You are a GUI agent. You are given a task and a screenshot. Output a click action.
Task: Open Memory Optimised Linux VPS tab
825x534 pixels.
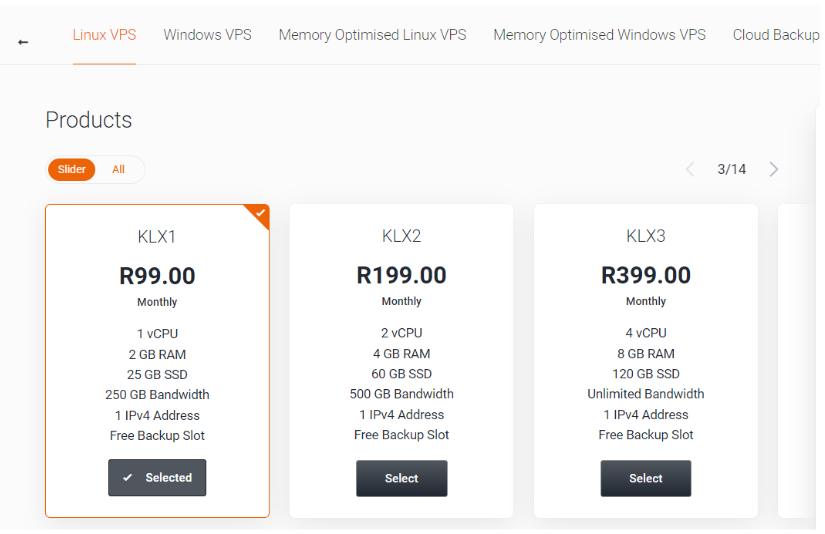coord(373,35)
